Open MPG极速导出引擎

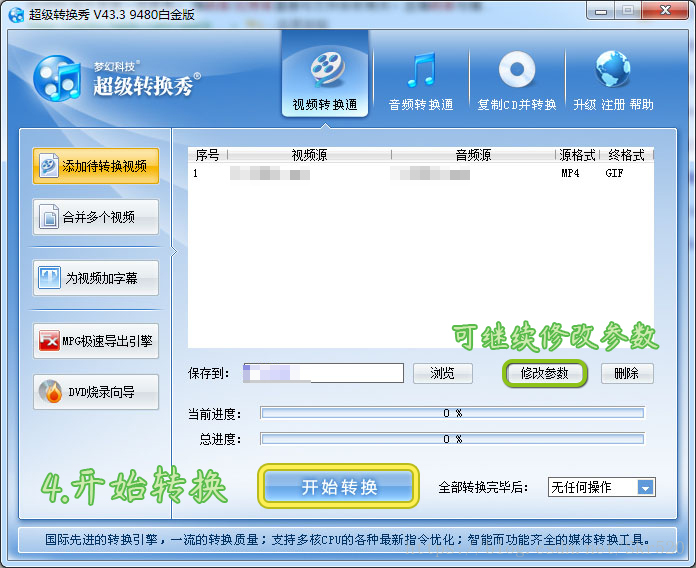(96, 341)
